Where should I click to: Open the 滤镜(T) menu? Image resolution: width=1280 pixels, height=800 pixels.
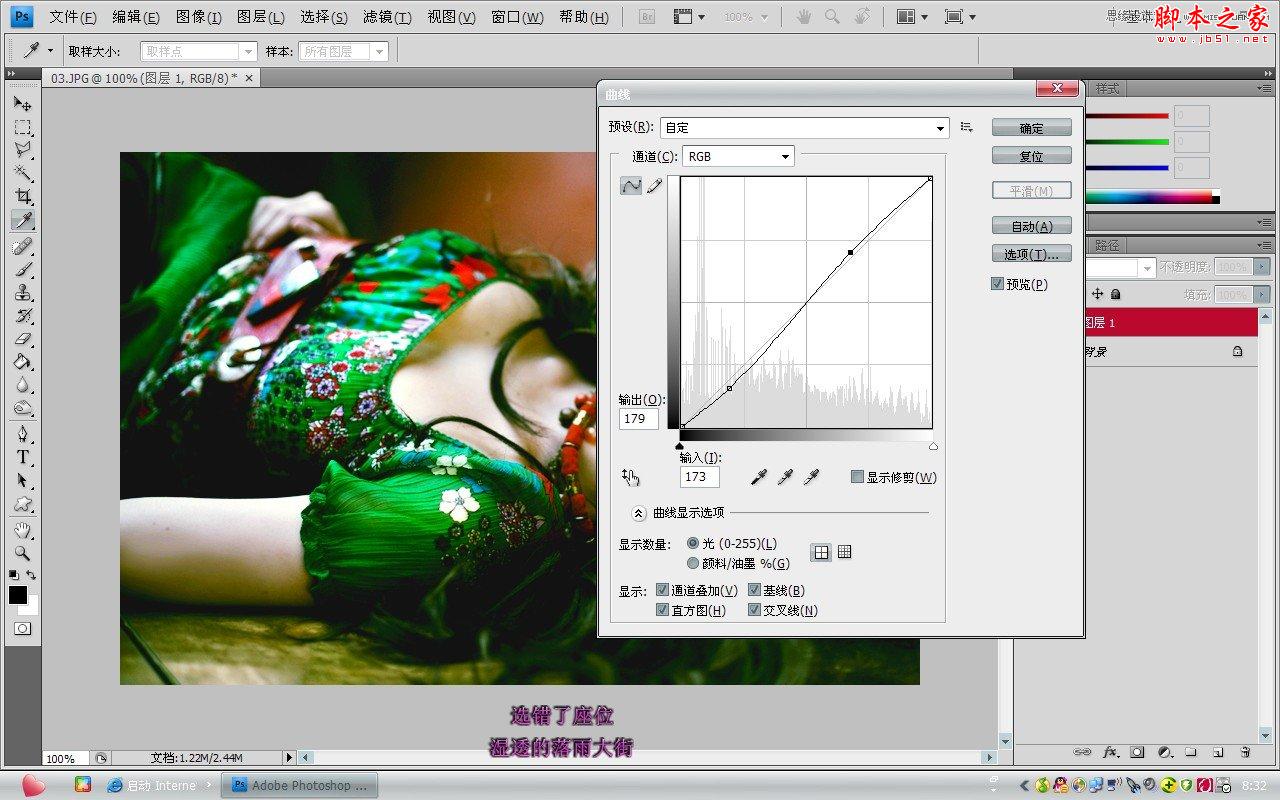(x=386, y=16)
